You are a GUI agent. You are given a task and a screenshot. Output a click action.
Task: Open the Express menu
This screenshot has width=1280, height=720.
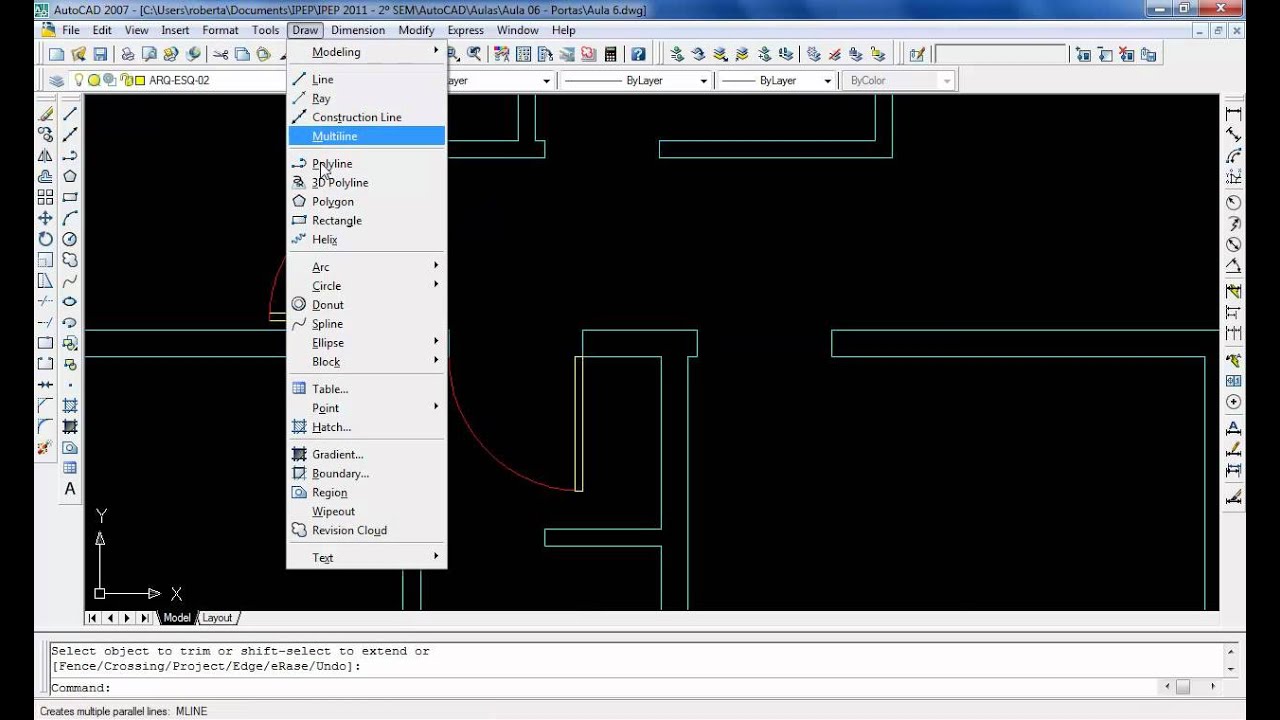tap(465, 30)
